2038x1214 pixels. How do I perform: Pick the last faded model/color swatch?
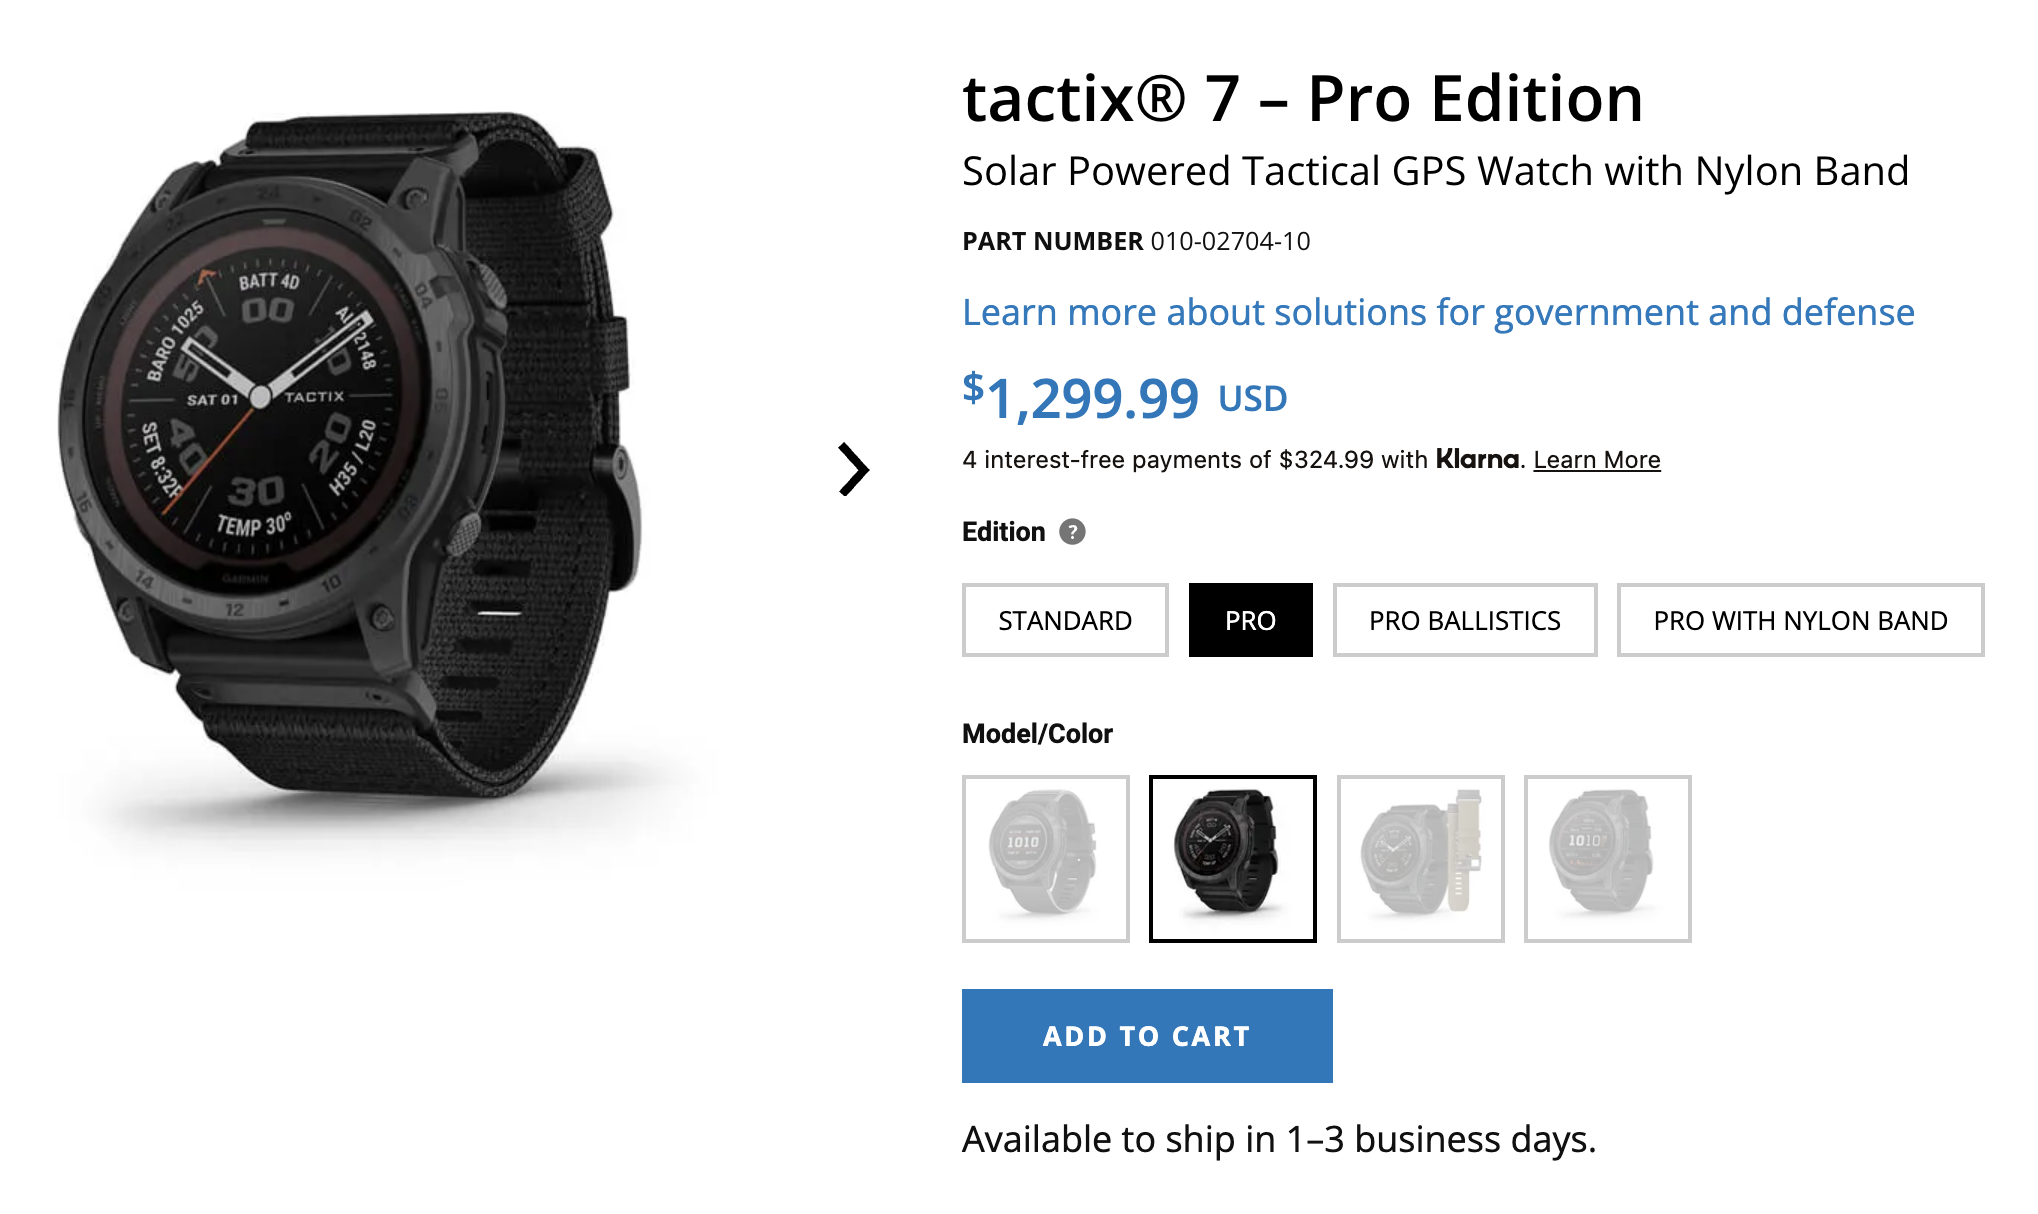1607,858
